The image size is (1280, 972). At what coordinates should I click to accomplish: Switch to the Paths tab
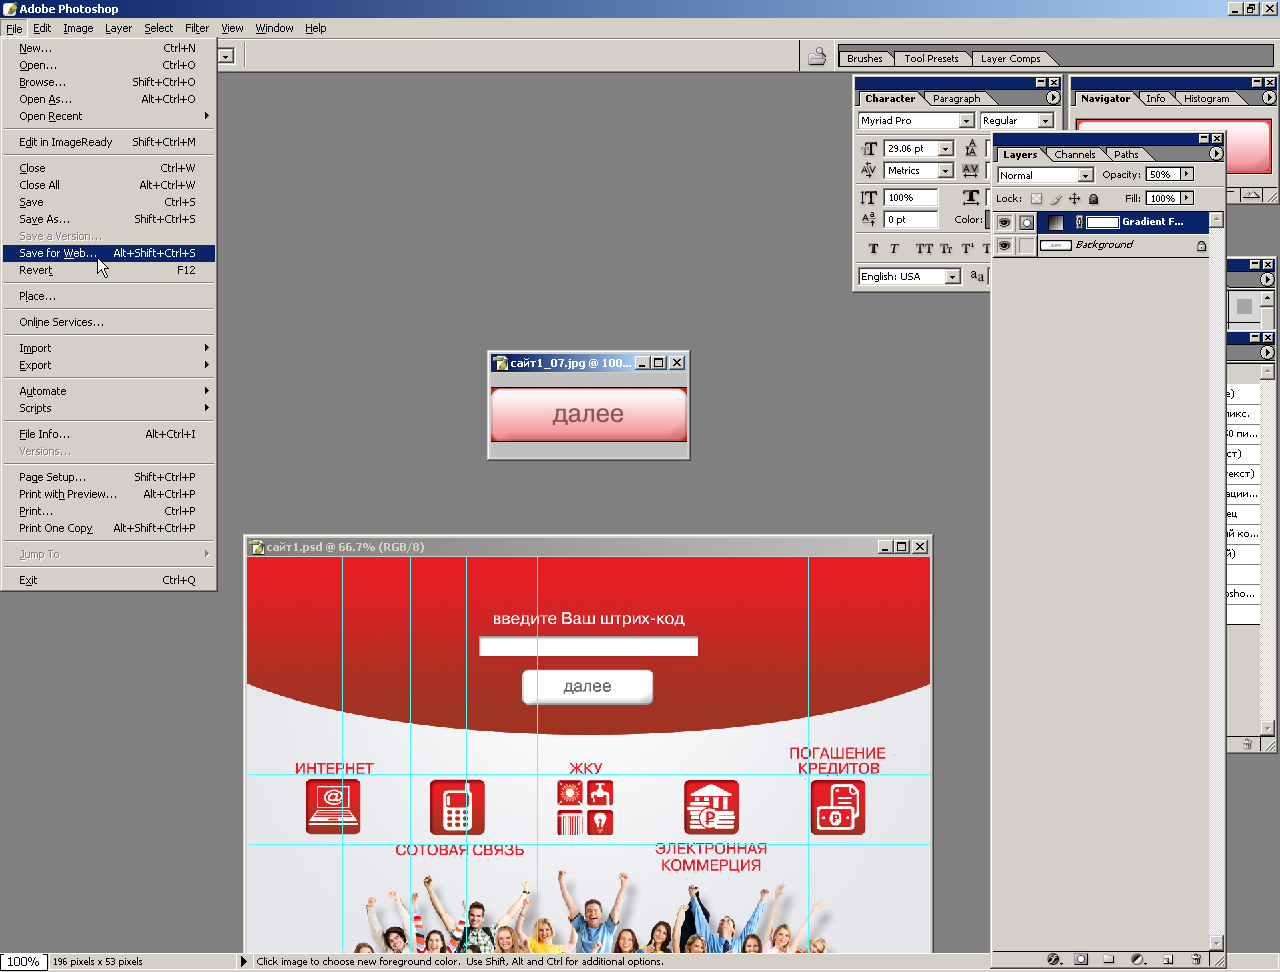point(1127,155)
